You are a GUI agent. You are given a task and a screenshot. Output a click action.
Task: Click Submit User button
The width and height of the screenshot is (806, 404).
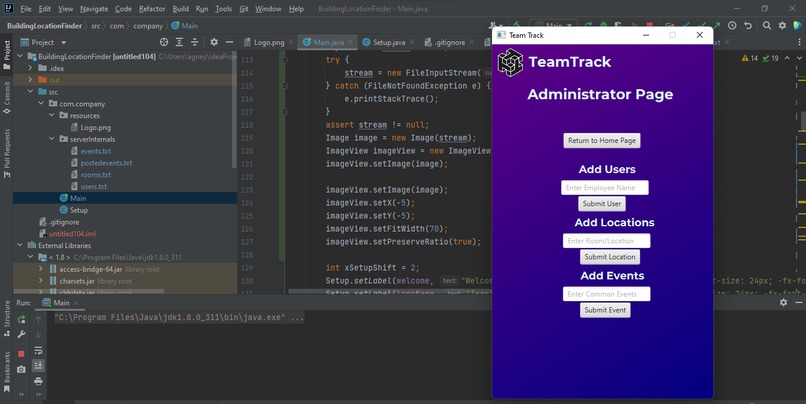602,204
